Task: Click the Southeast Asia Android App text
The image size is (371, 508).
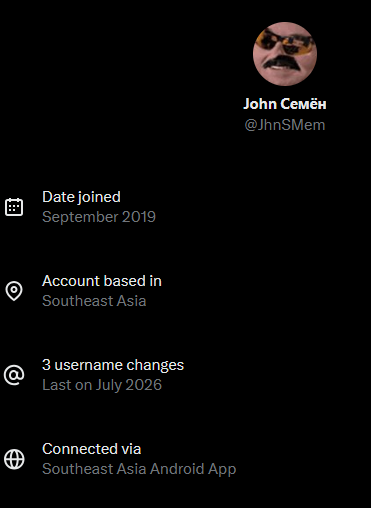Action: [139, 469]
